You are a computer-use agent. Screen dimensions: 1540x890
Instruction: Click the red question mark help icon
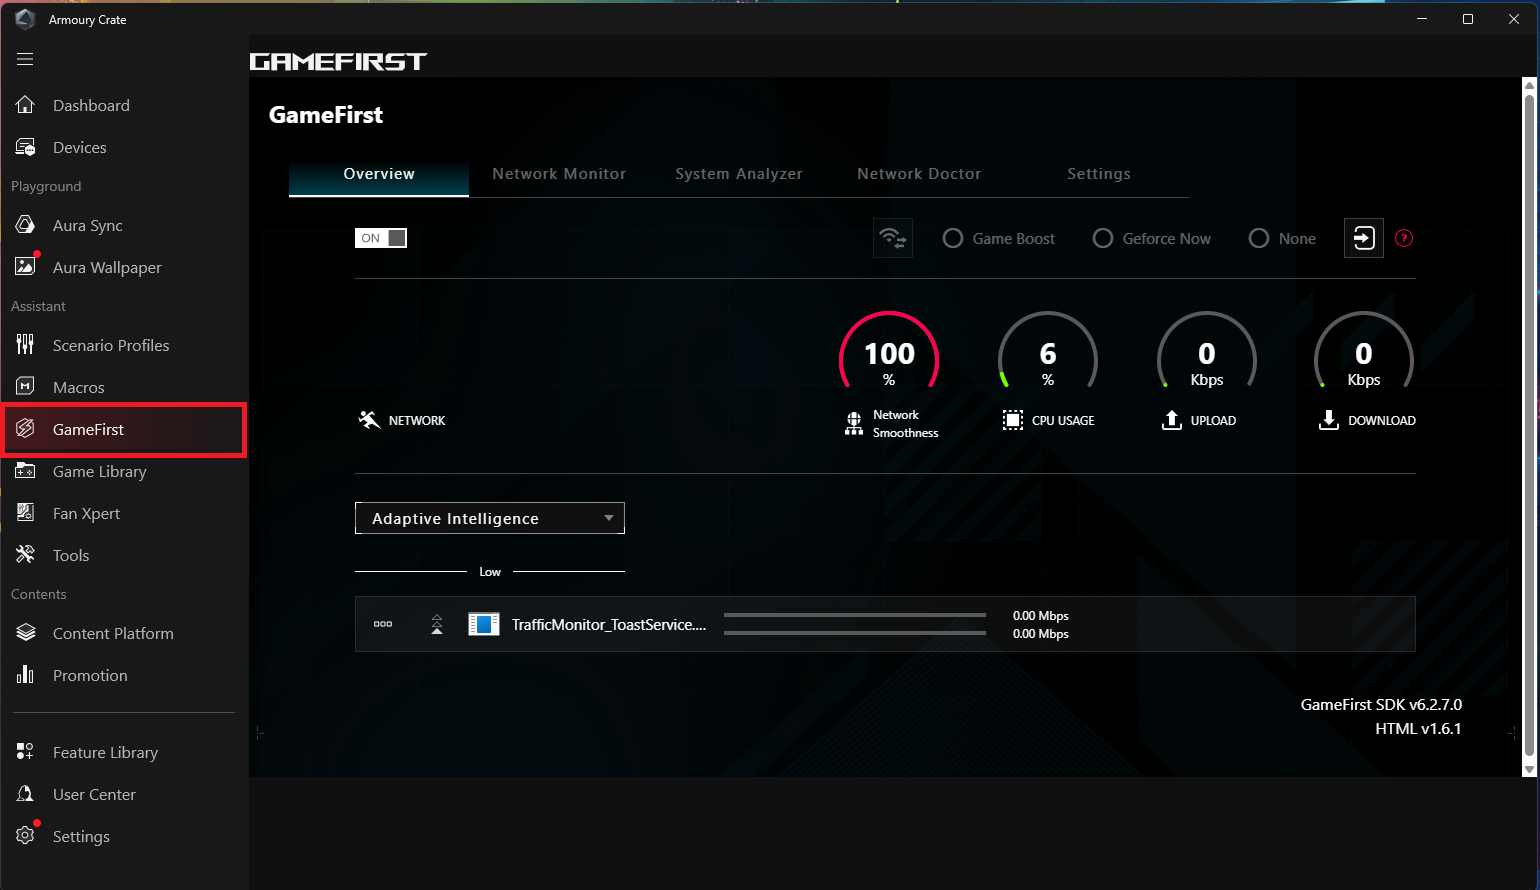(1404, 238)
